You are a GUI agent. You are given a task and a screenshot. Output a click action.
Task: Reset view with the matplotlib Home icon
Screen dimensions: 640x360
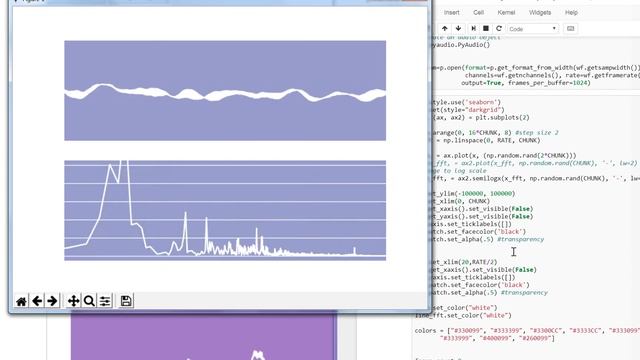coord(21,301)
